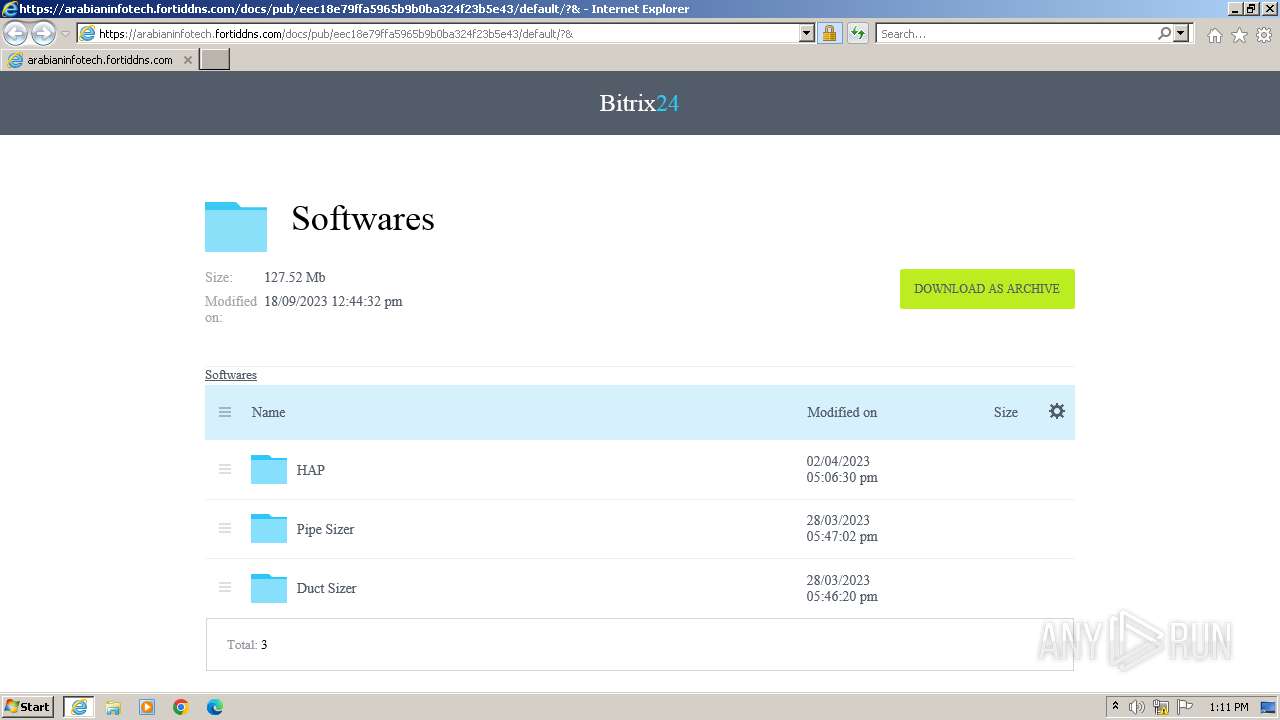Click Internet Explorer taskbar icon
The height and width of the screenshot is (720, 1280).
tap(79, 707)
